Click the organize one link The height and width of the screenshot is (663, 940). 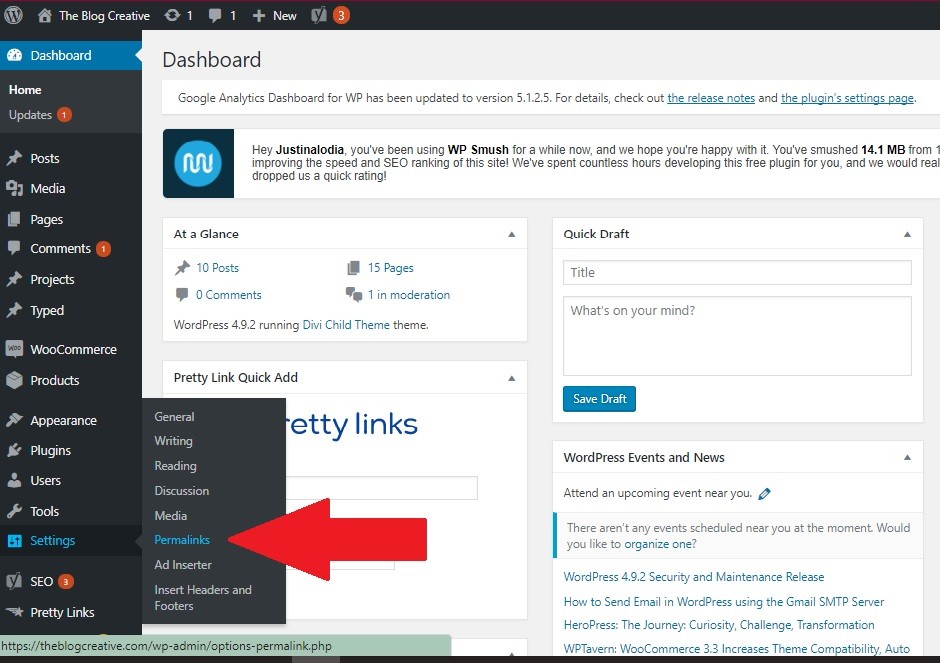pyautogui.click(x=660, y=544)
